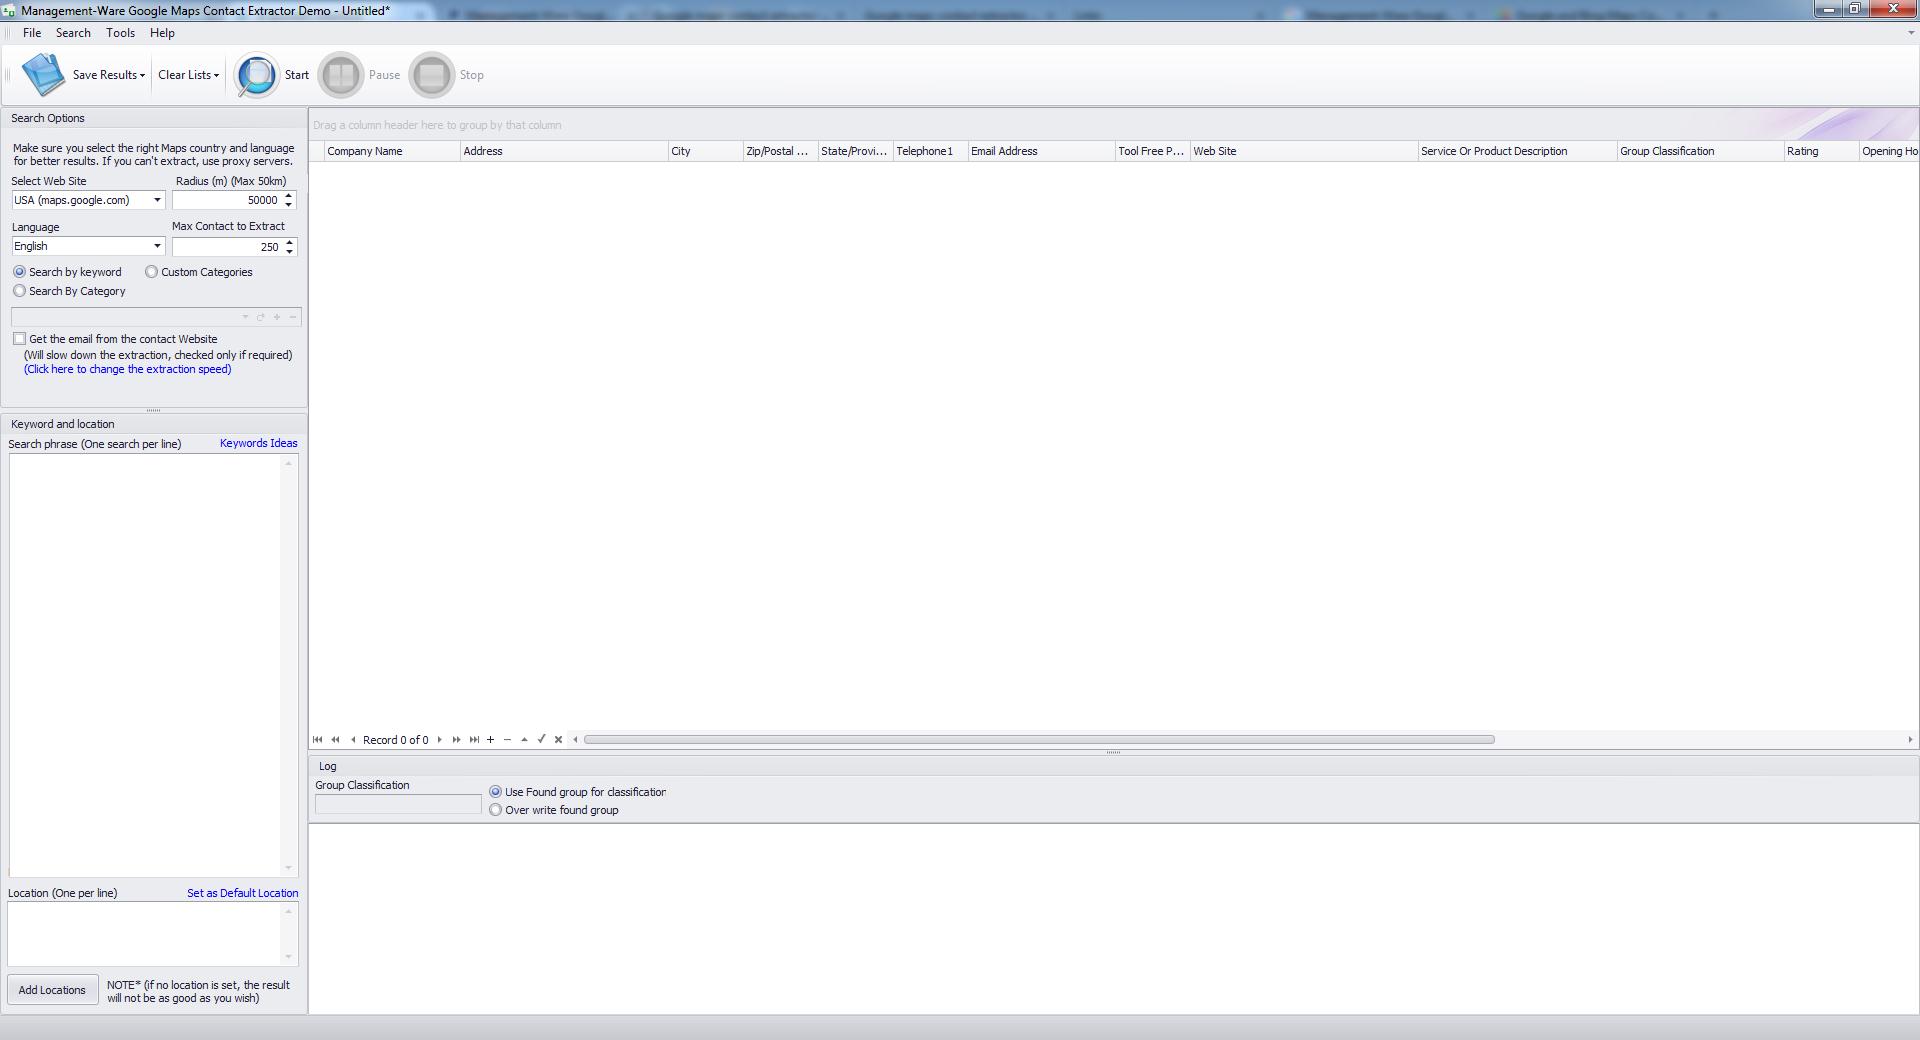Open Clear Lists dropdown
This screenshot has width=1920, height=1040.
188,75
